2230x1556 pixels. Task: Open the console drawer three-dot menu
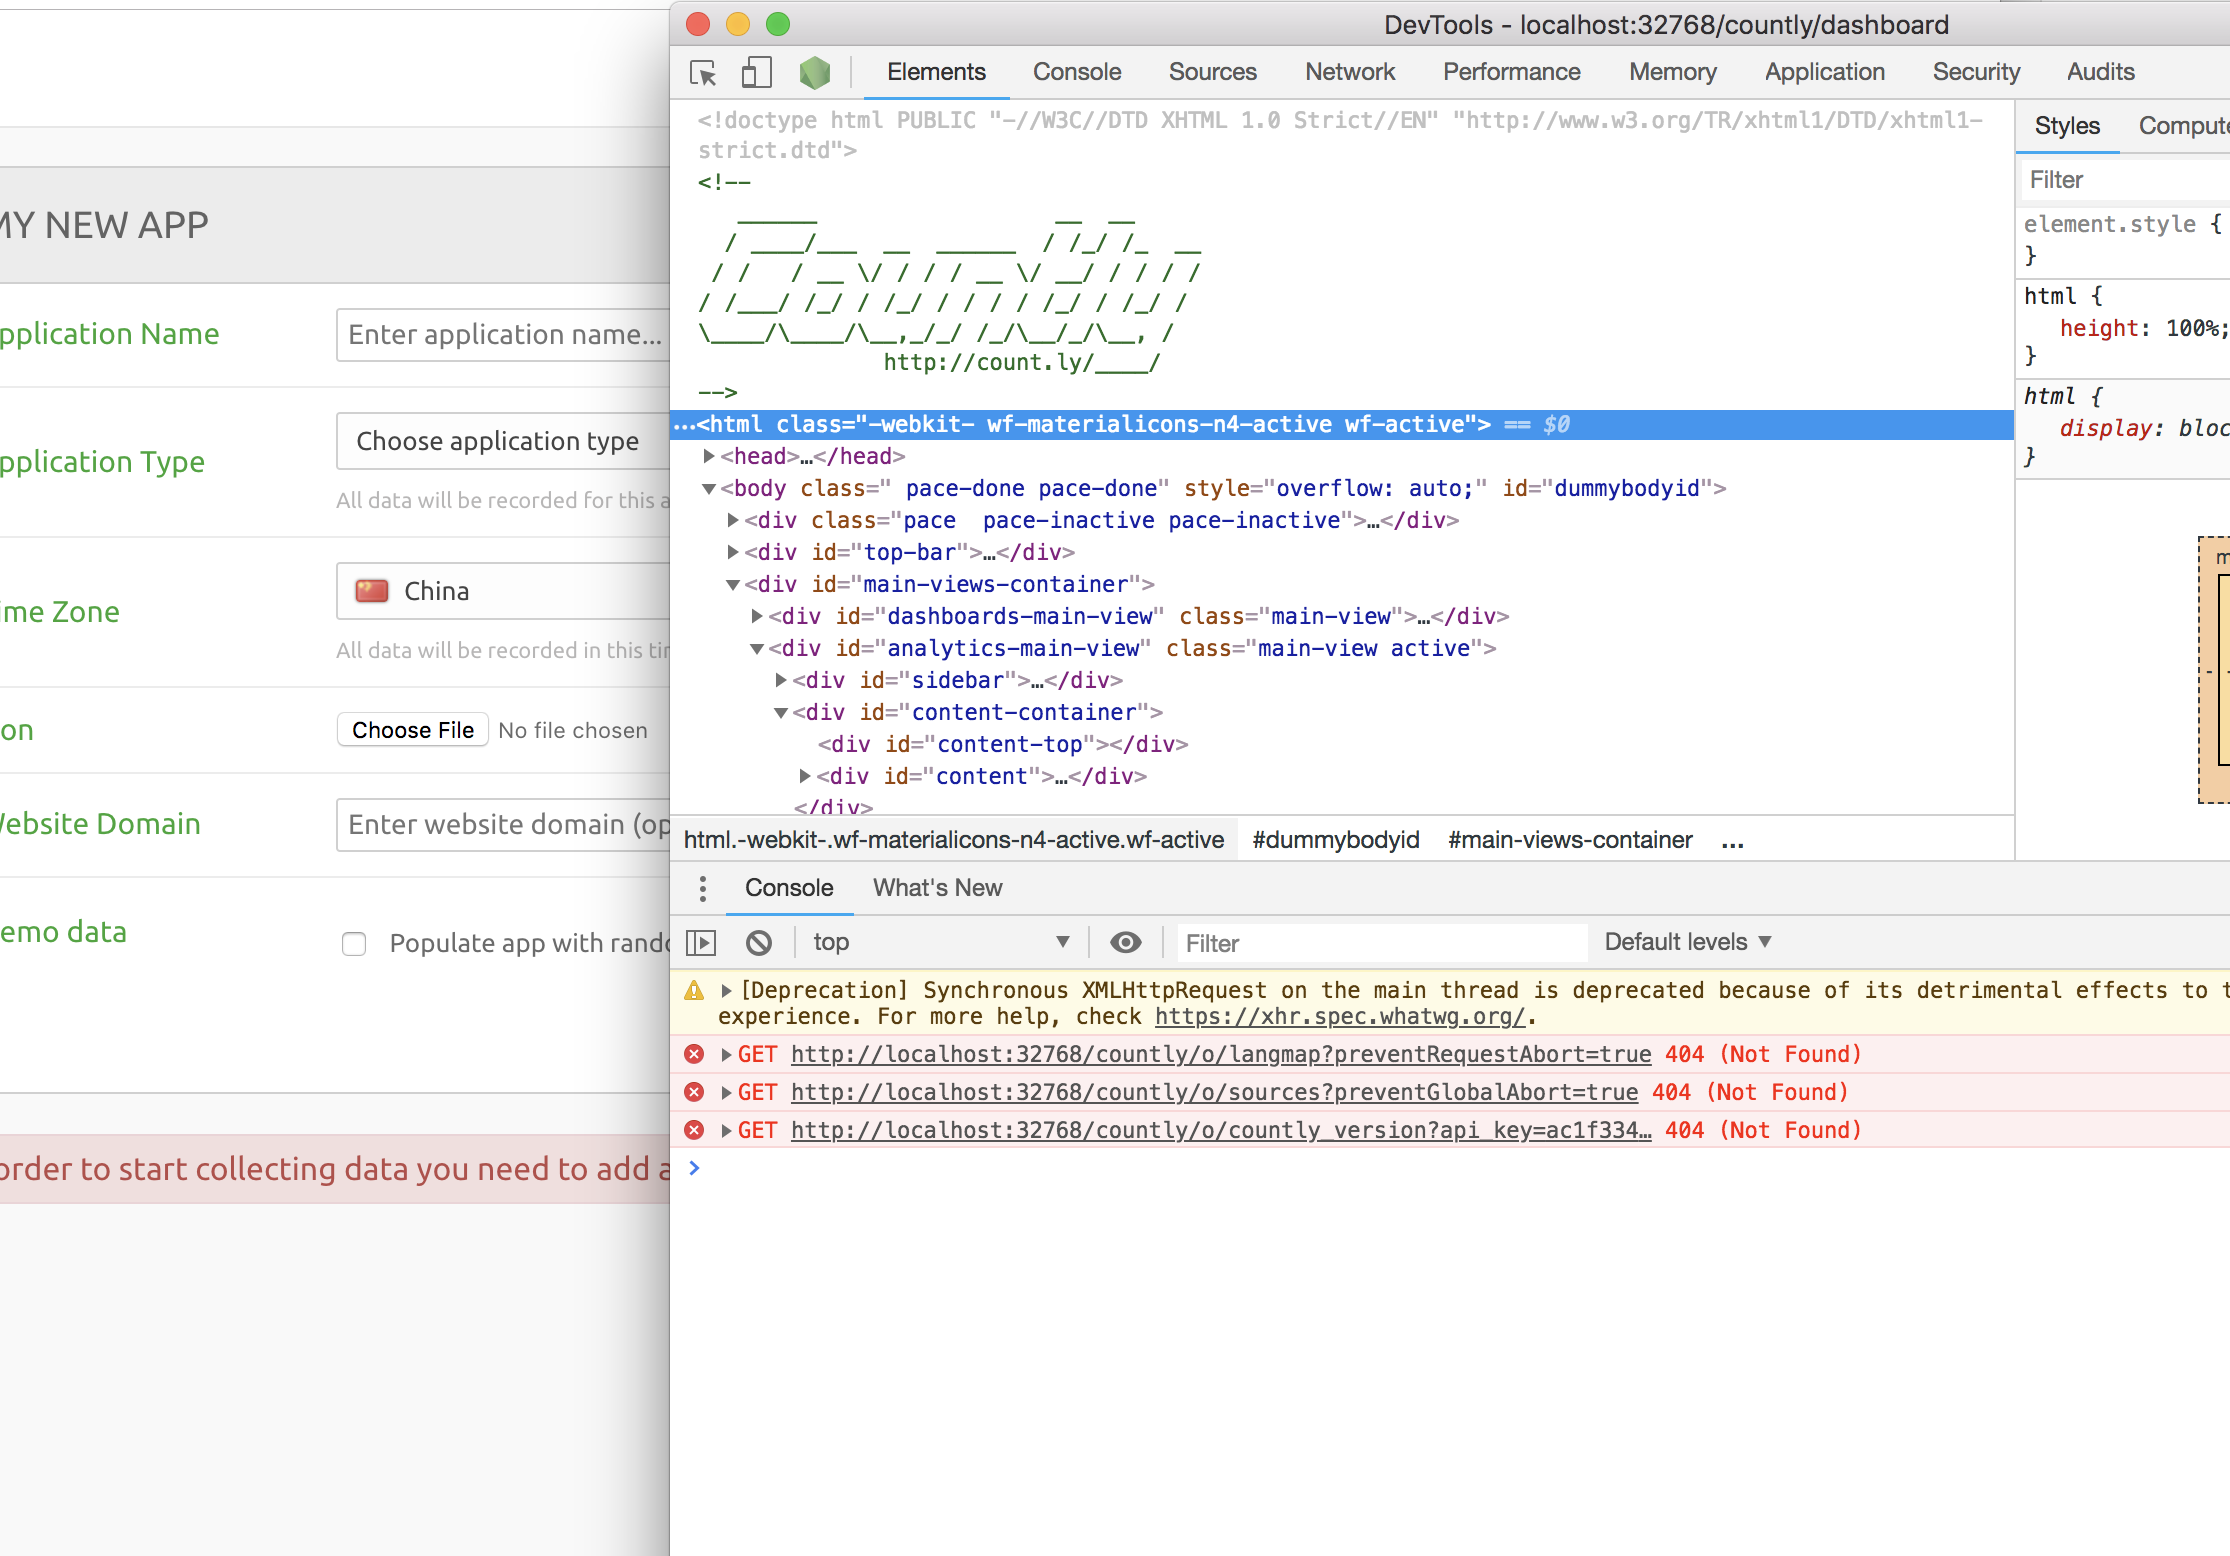703,888
